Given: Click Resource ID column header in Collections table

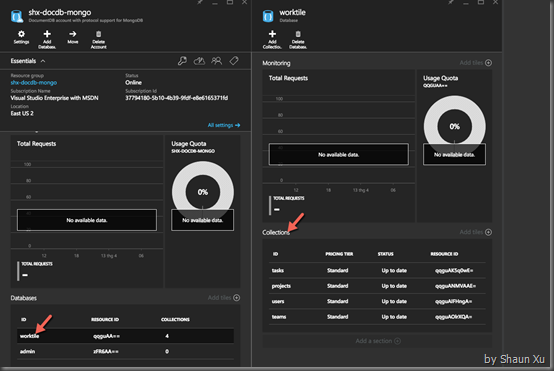Looking at the screenshot, I should [x=444, y=254].
